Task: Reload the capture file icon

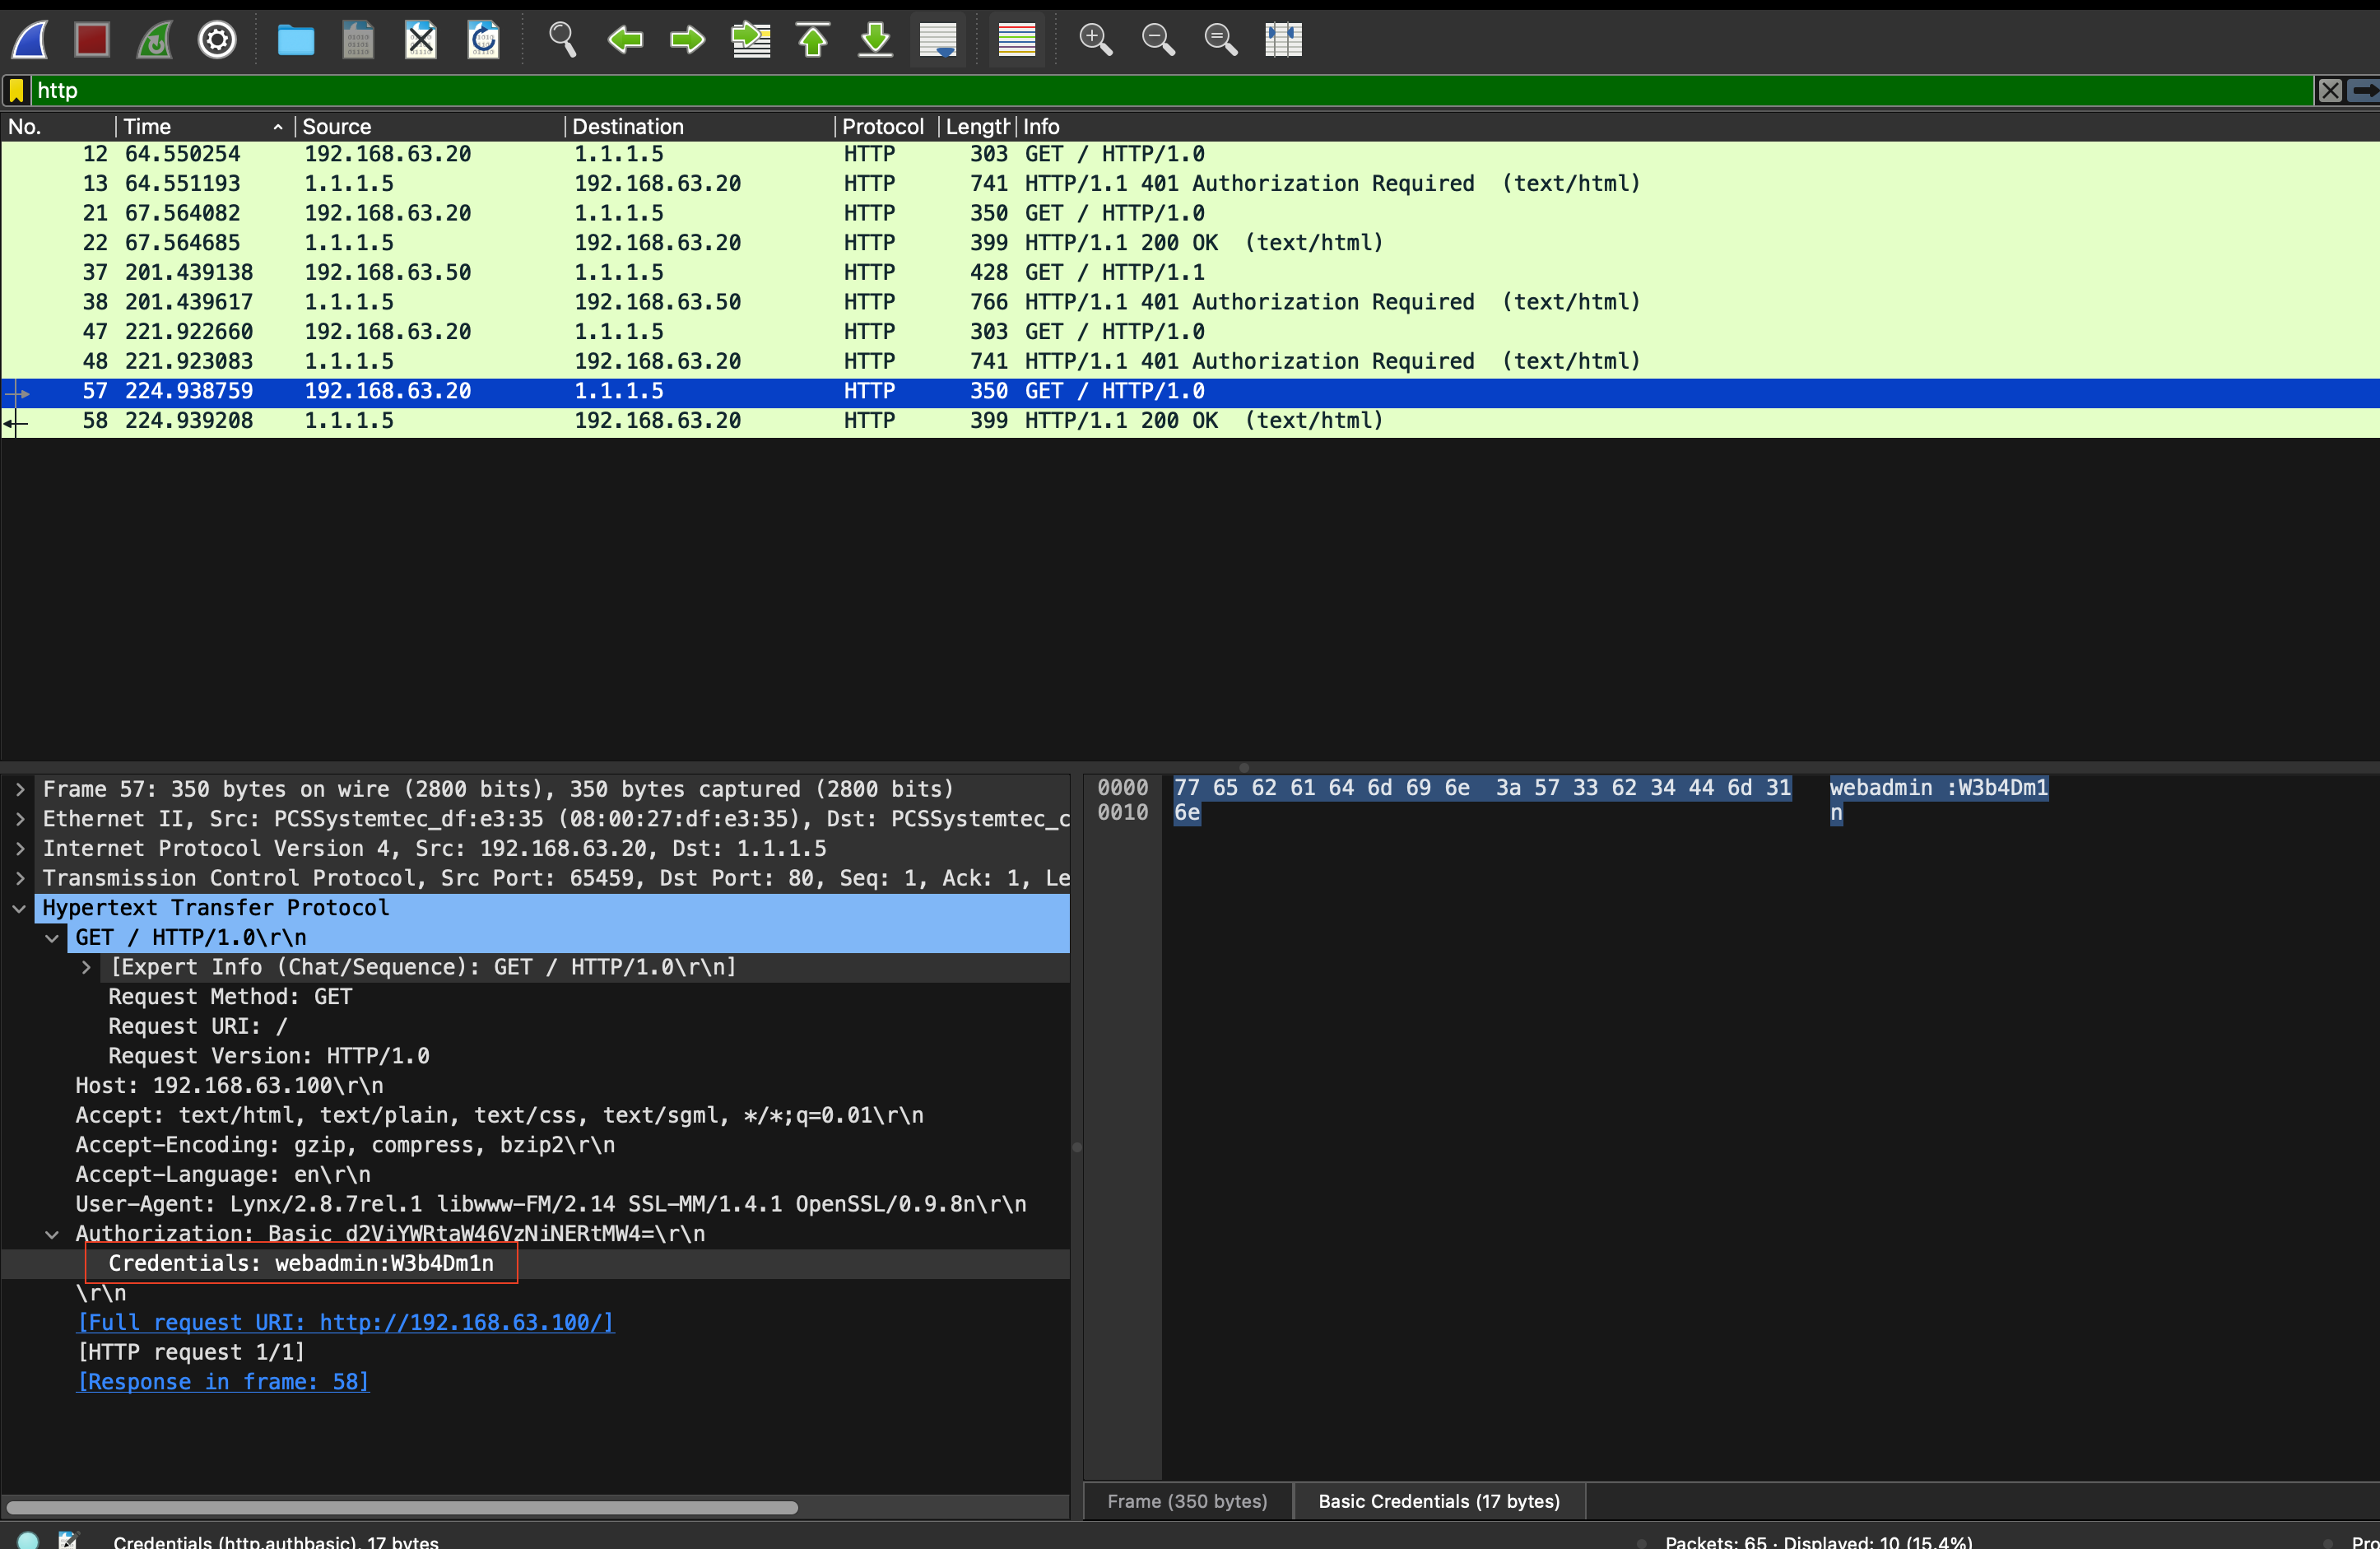Action: [484, 40]
